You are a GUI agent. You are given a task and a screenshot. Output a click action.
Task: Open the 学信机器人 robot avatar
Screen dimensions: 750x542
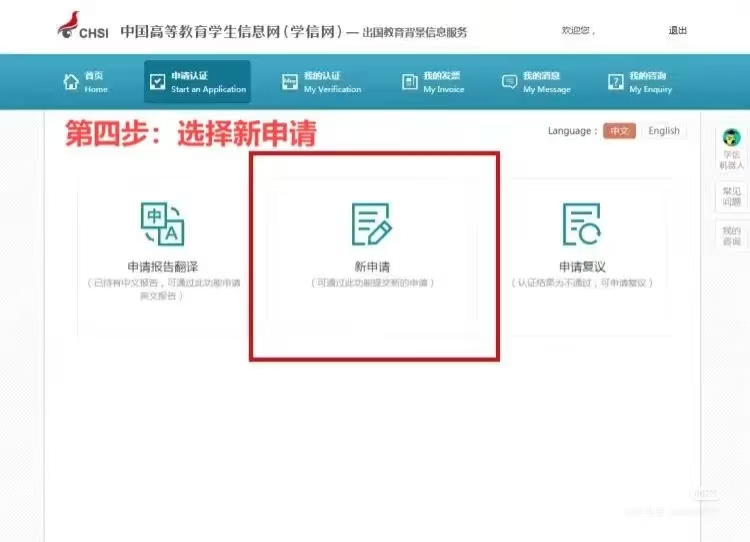click(x=731, y=138)
